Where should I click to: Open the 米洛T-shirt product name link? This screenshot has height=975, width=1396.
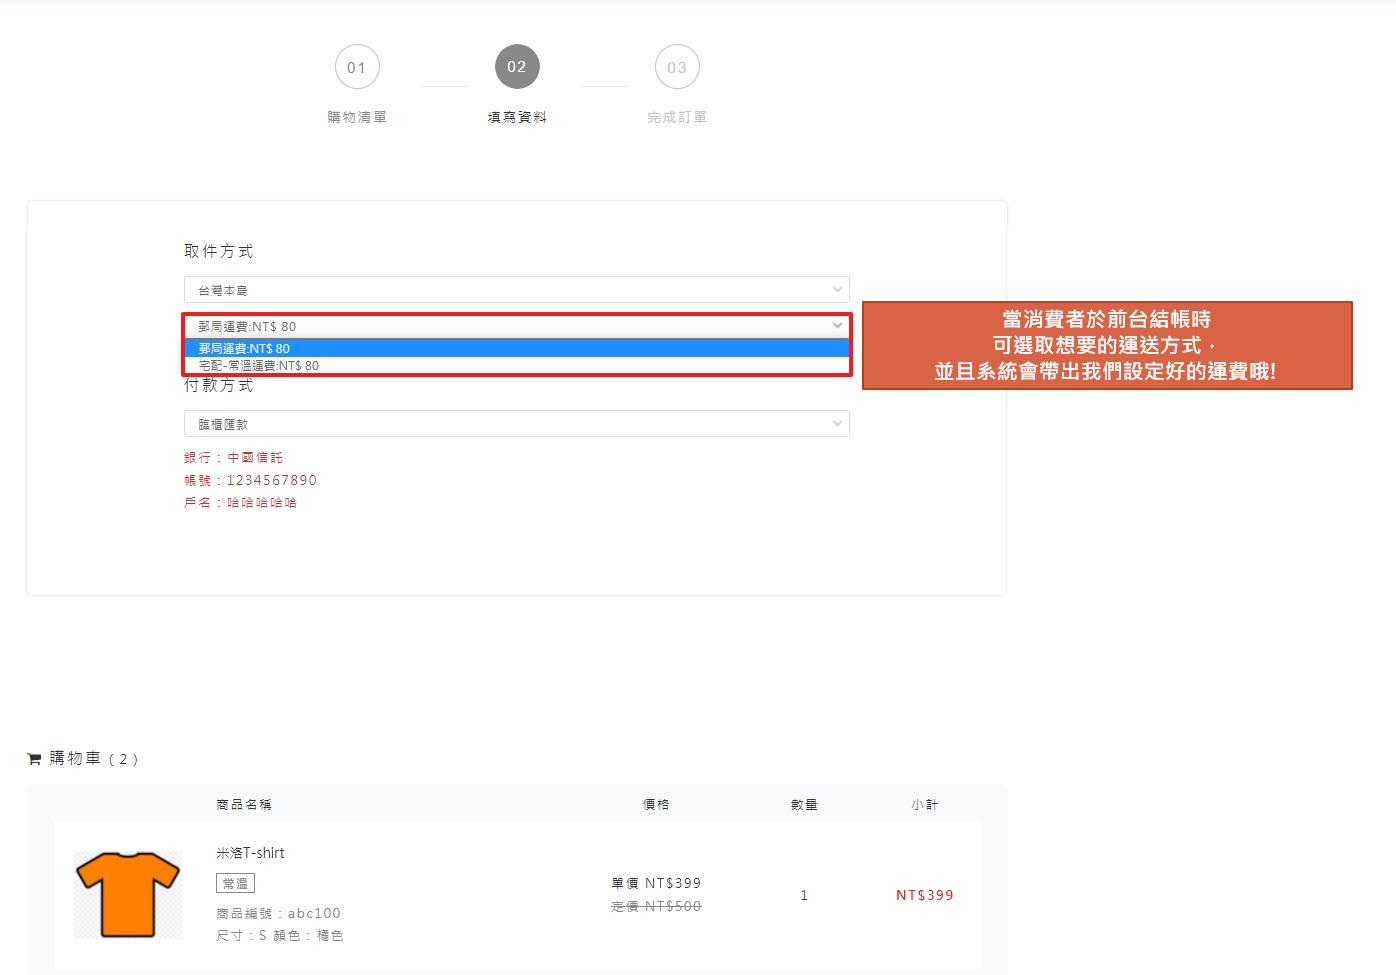(250, 853)
